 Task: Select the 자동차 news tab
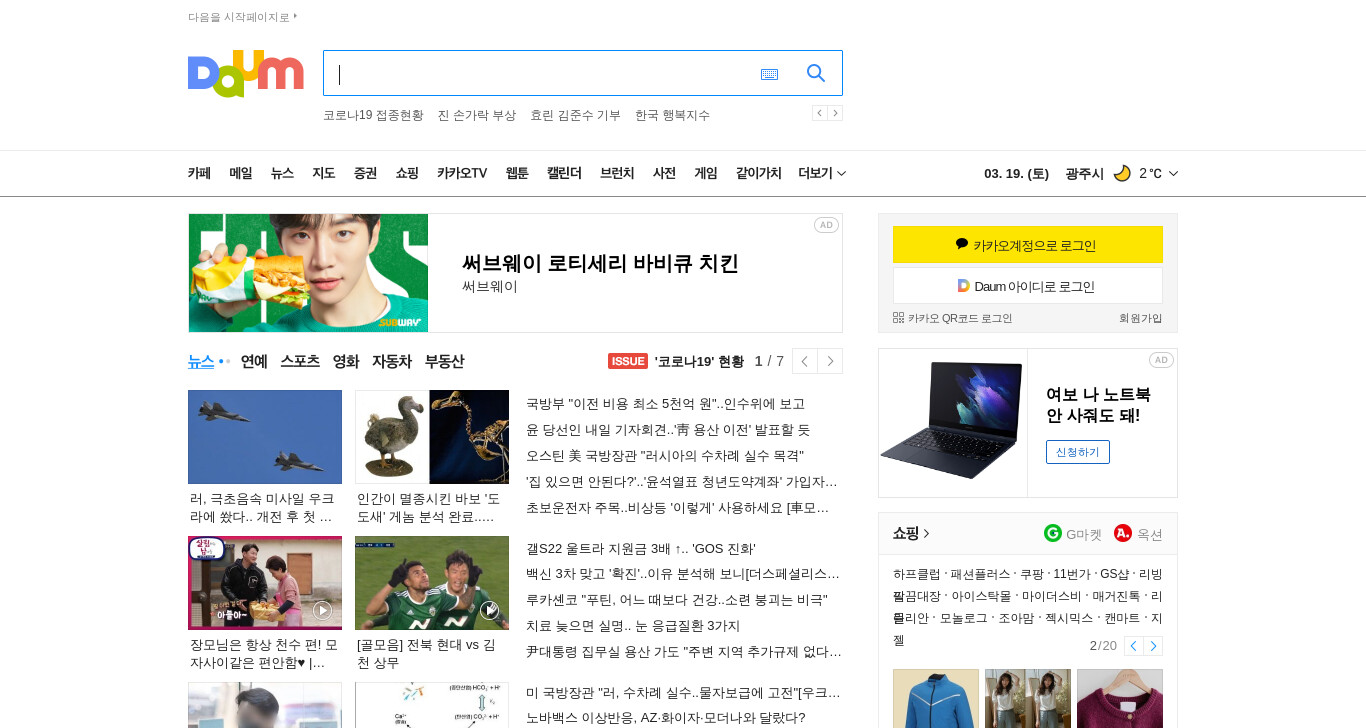point(392,361)
